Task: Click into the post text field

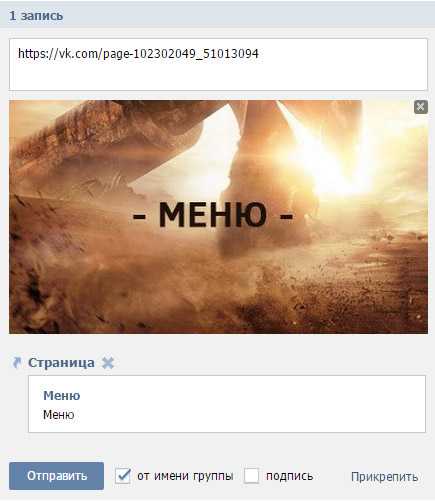Action: pyautogui.click(x=218, y=64)
